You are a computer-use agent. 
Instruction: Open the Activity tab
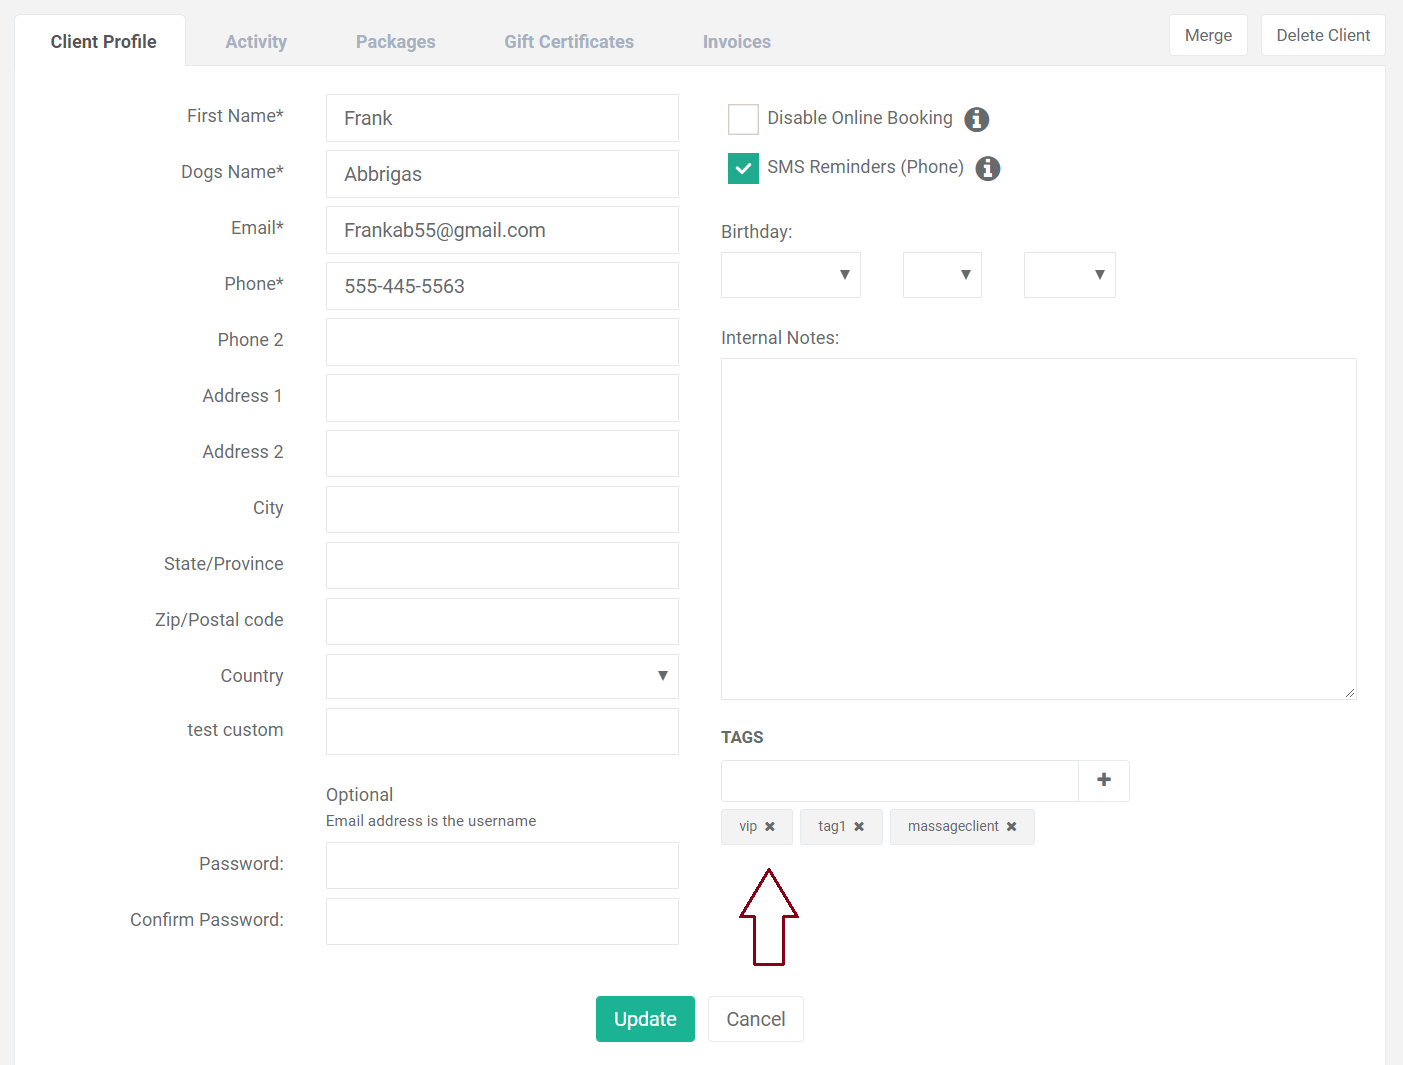pos(256,41)
